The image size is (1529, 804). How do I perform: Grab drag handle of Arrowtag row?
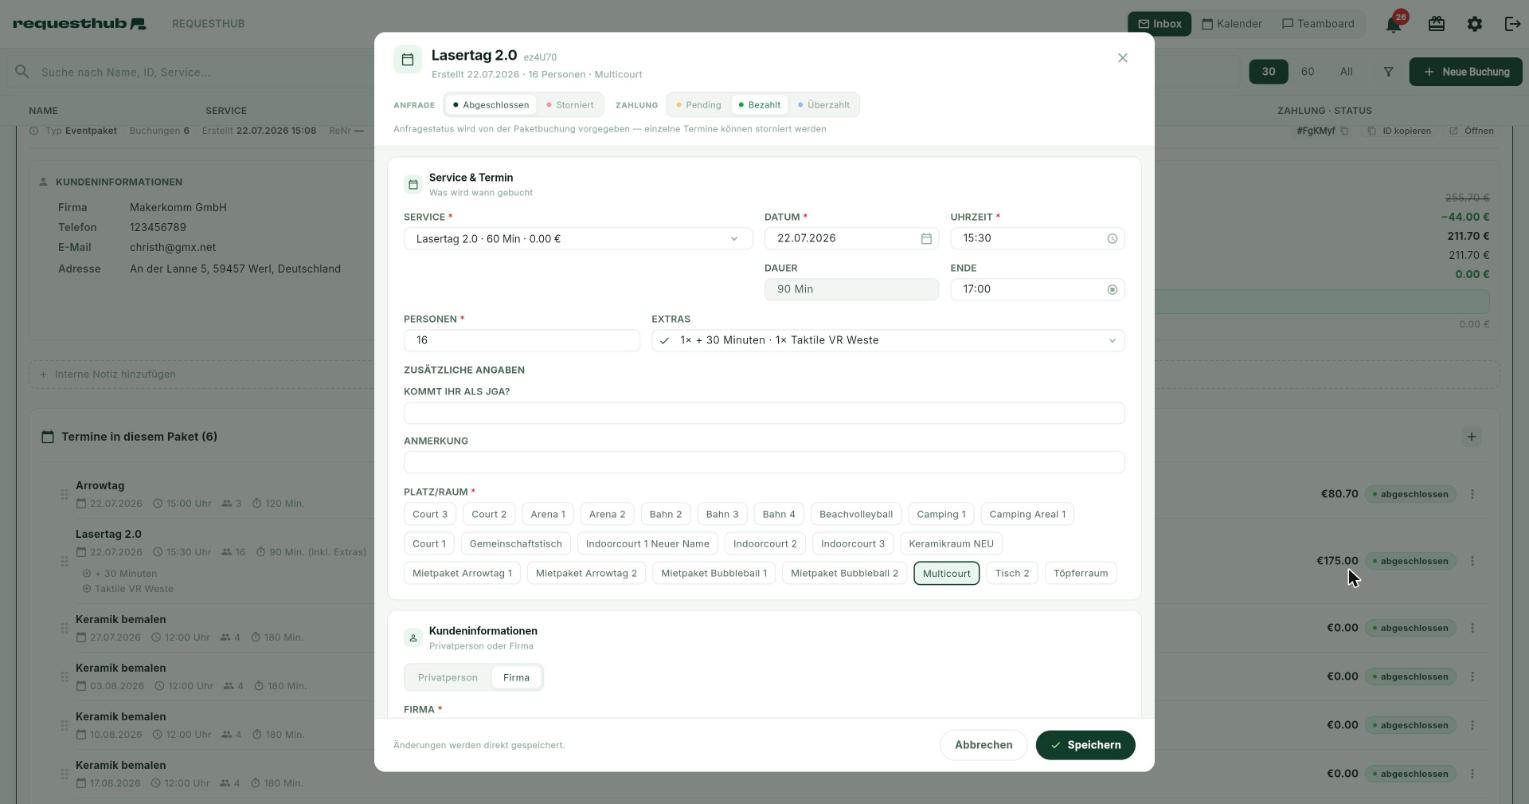tap(64, 494)
